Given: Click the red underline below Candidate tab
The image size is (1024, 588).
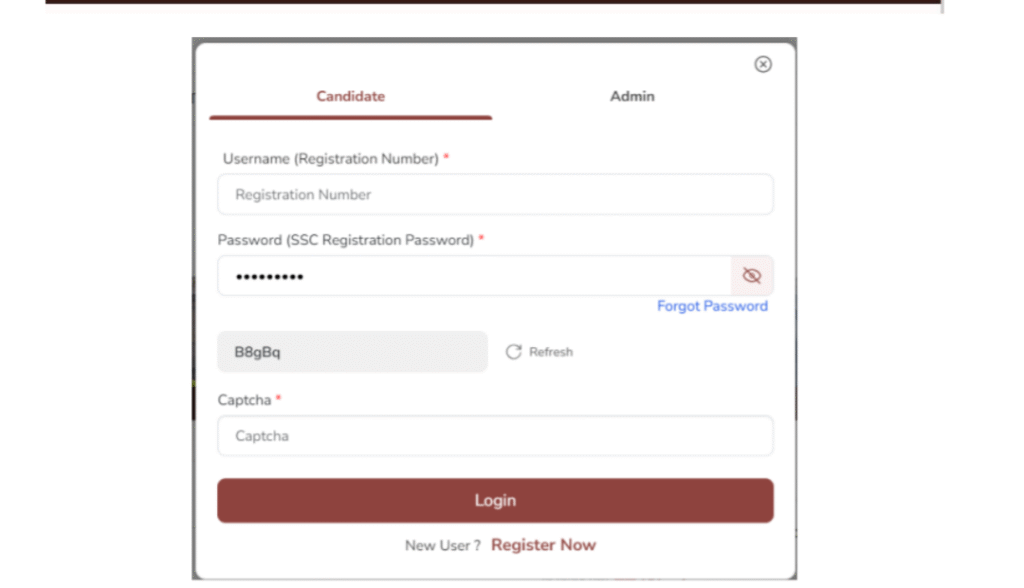Looking at the screenshot, I should tap(350, 117).
